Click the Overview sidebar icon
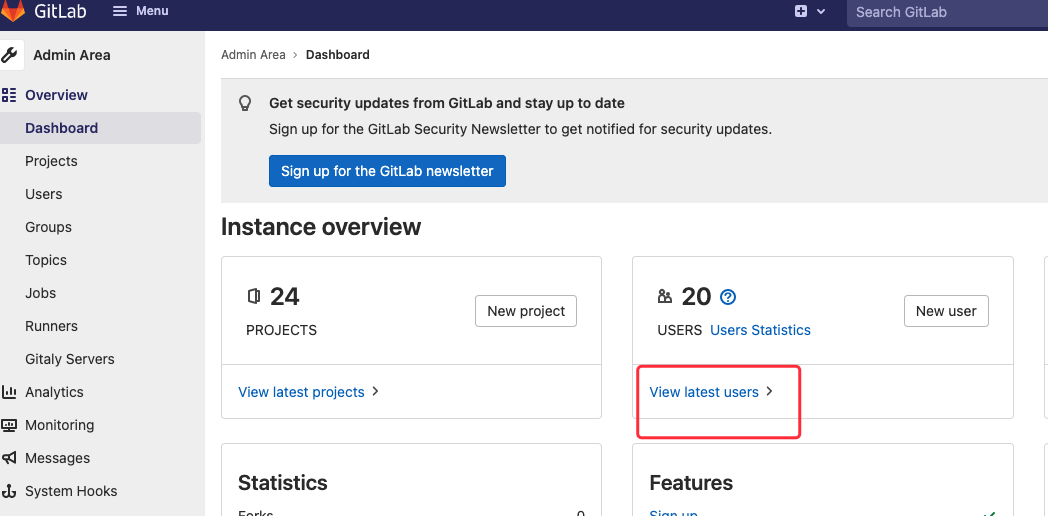 (9, 95)
